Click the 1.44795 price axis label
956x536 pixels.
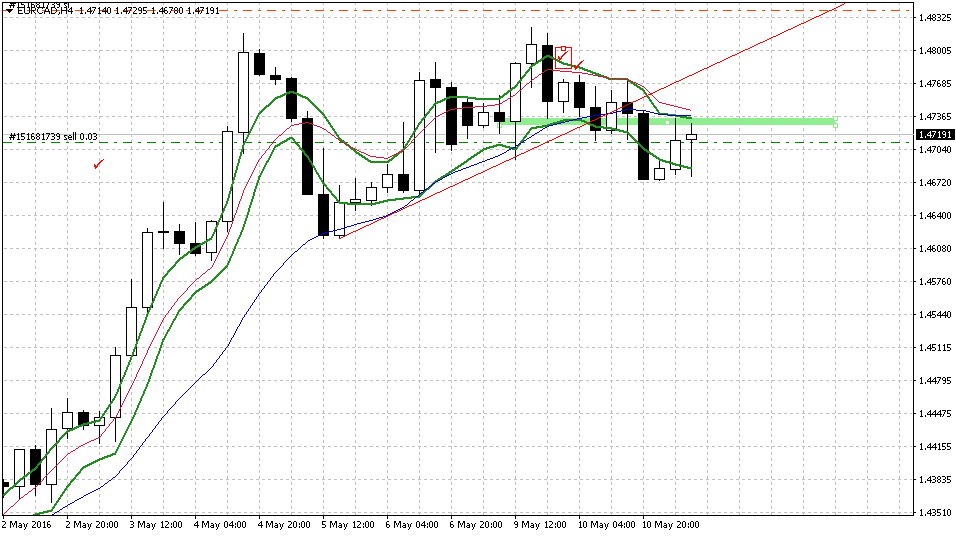934,381
